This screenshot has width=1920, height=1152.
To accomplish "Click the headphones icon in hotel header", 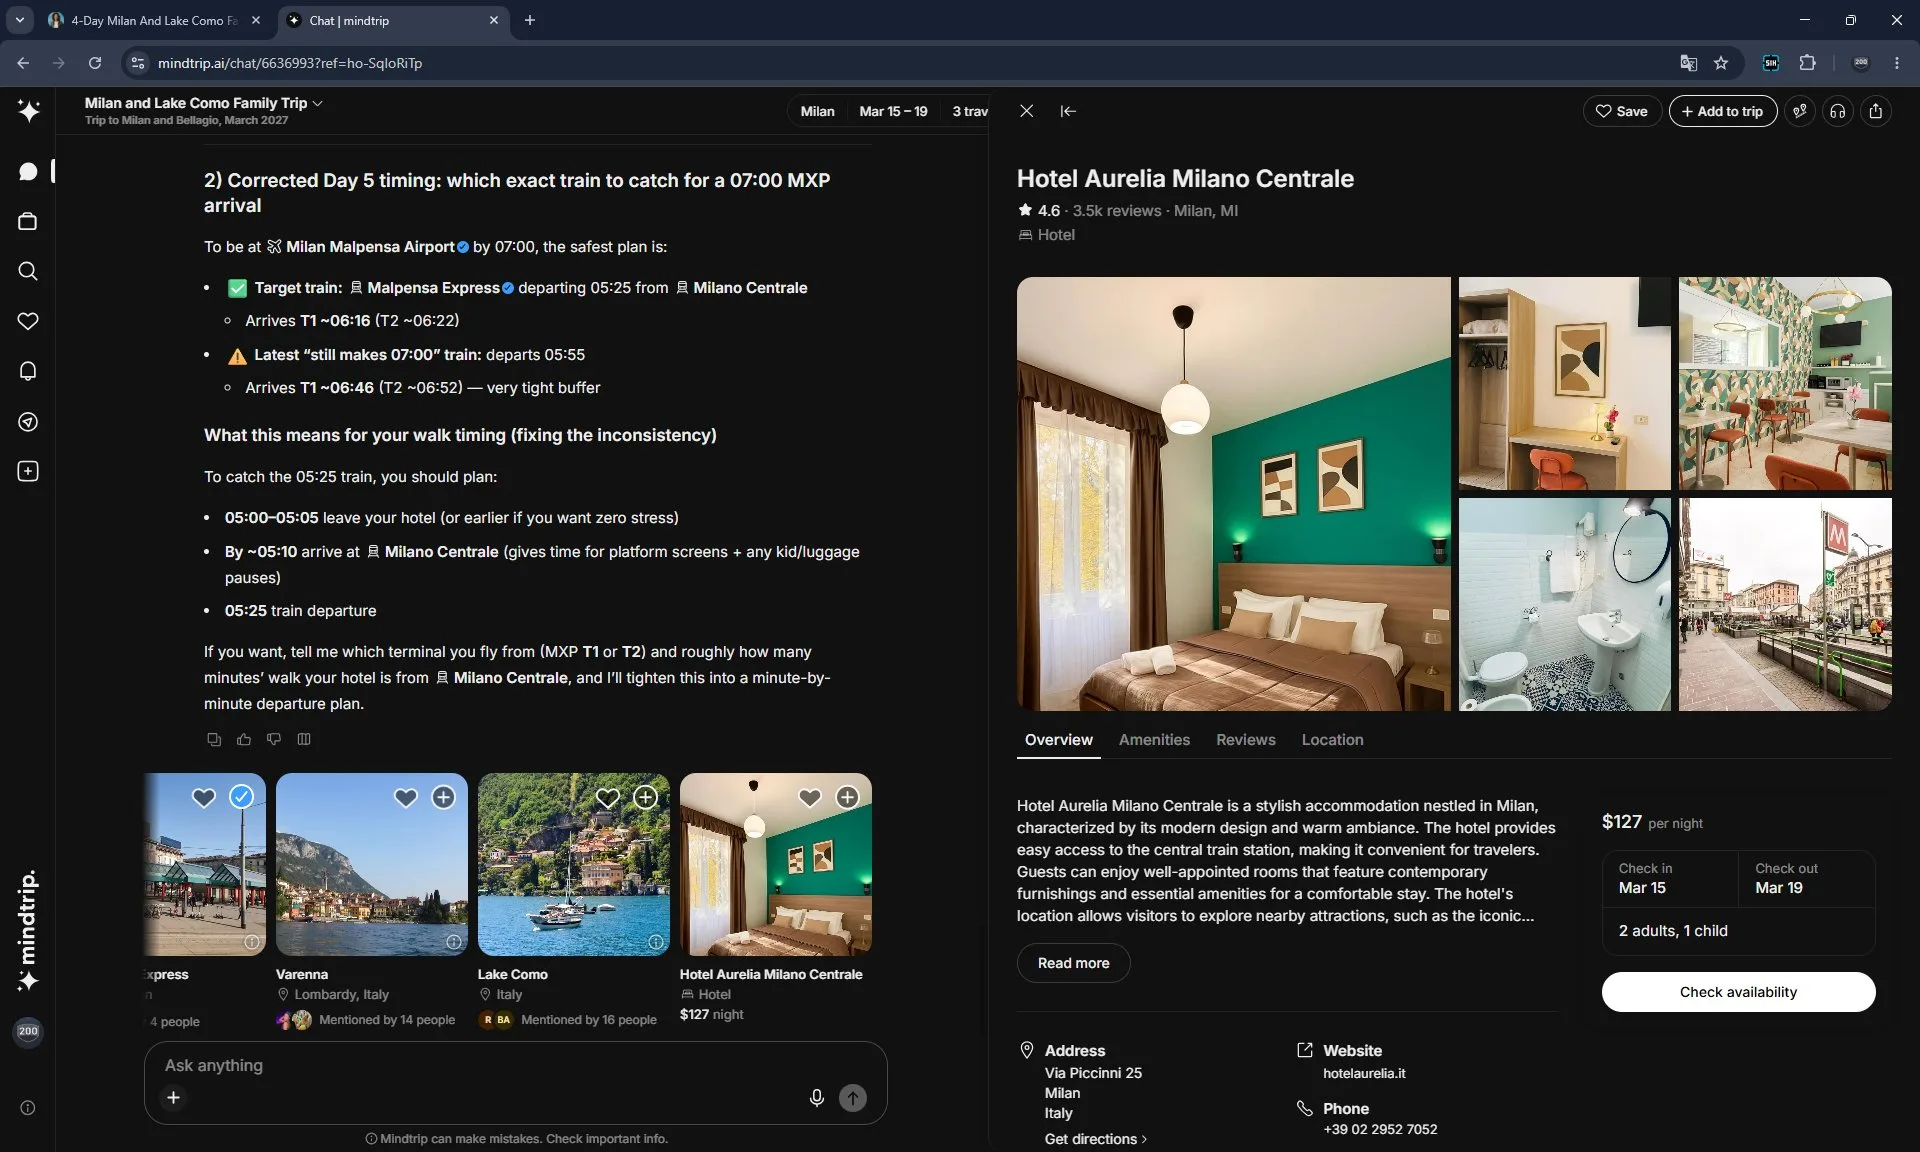I will point(1838,111).
